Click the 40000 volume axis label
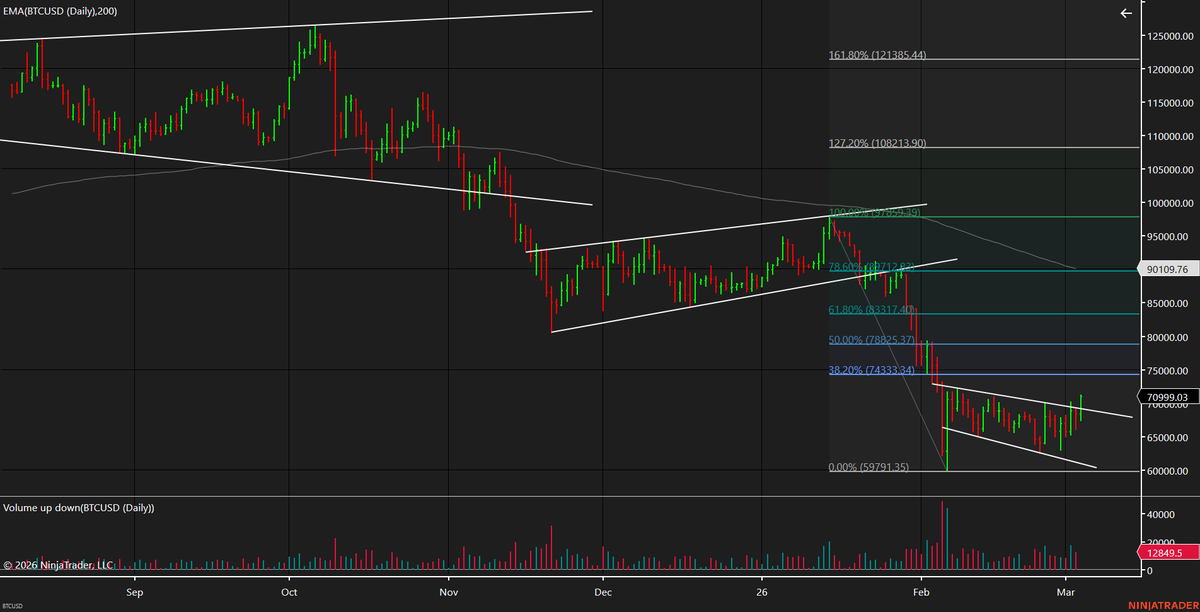This screenshot has height=612, width=1200. click(x=1161, y=514)
